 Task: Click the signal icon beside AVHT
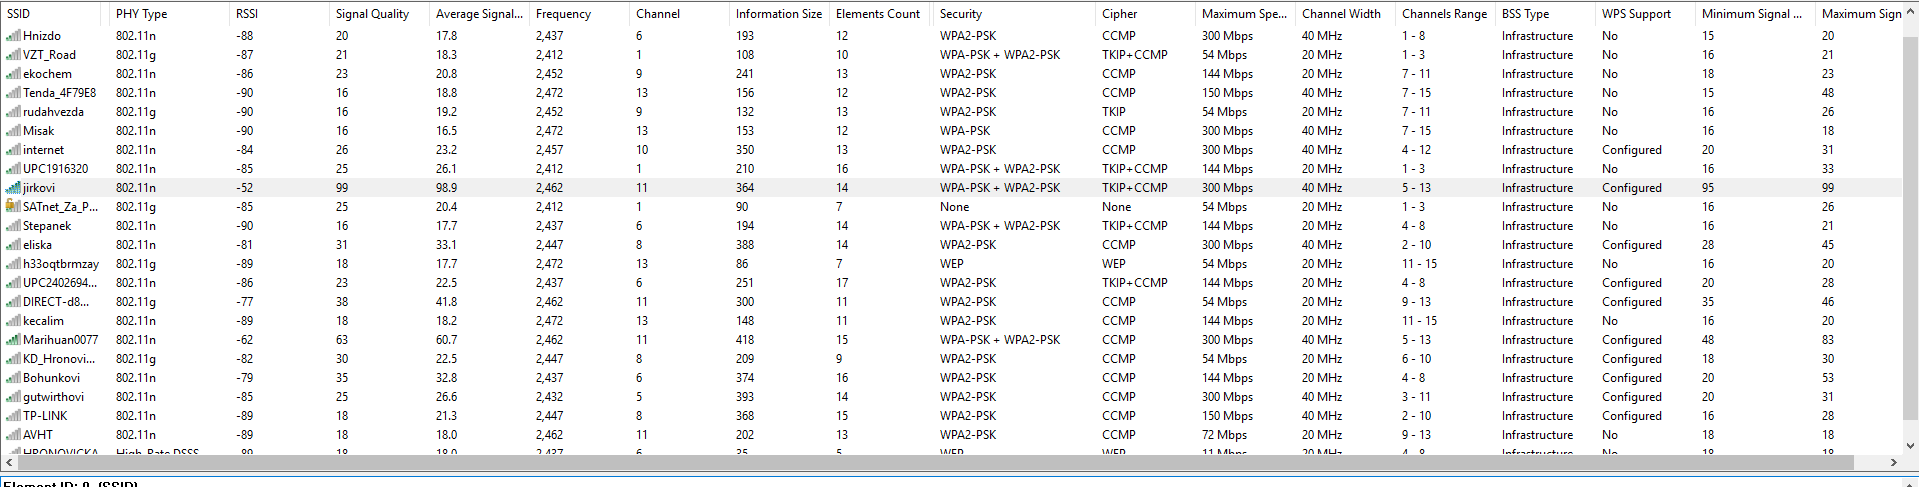(13, 435)
